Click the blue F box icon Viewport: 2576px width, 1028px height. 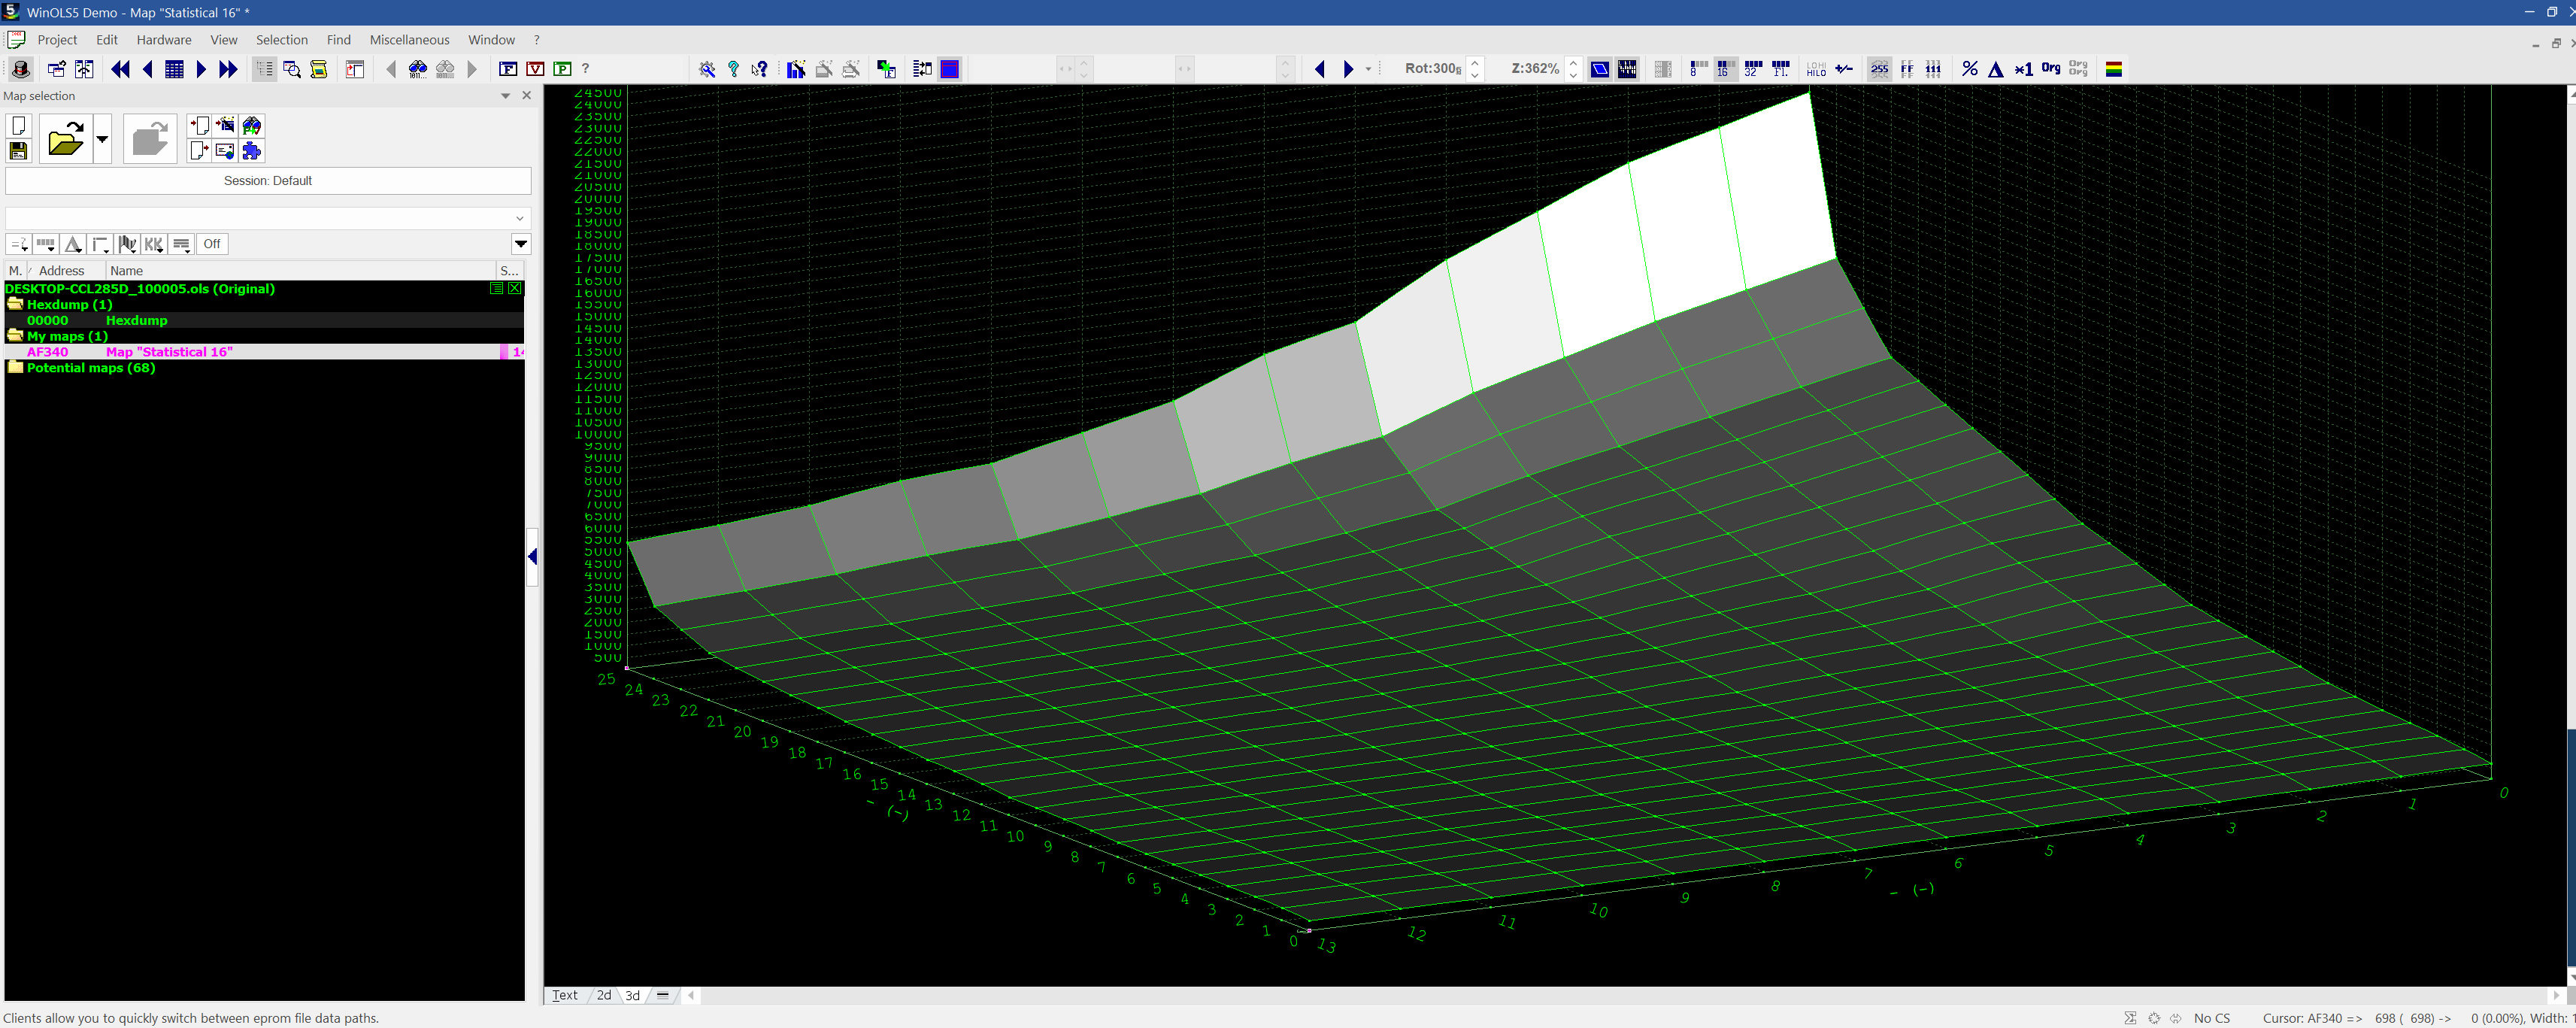pyautogui.click(x=508, y=69)
